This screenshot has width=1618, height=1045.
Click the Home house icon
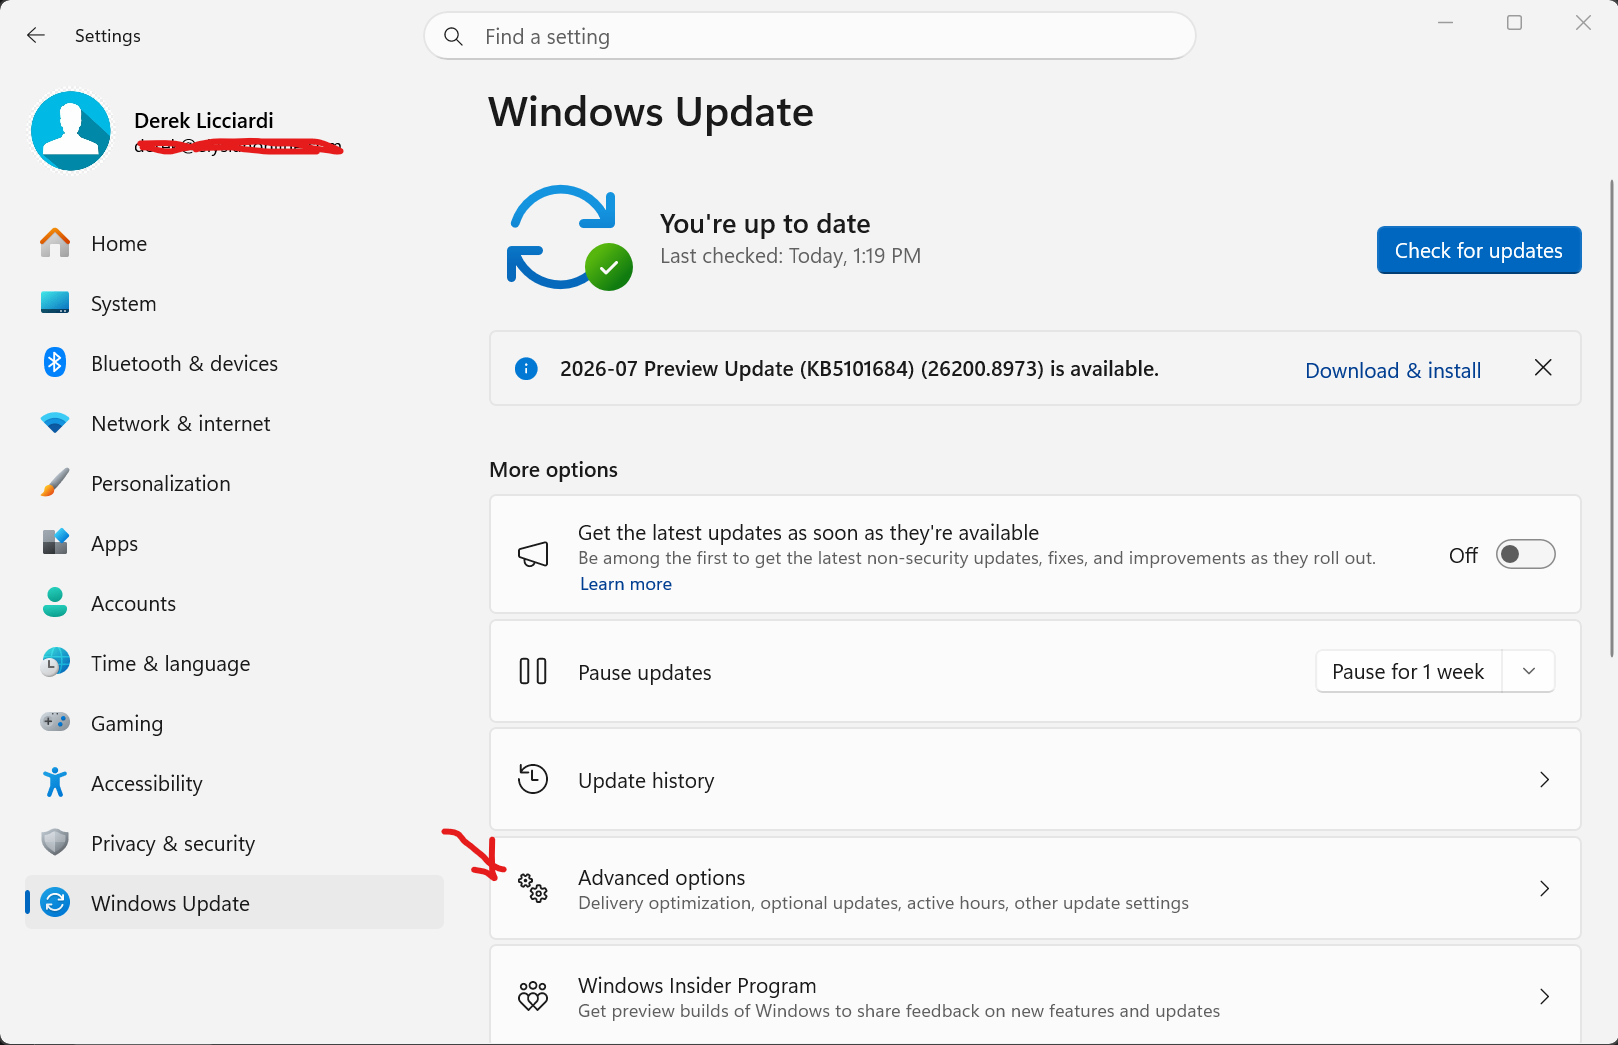point(55,243)
